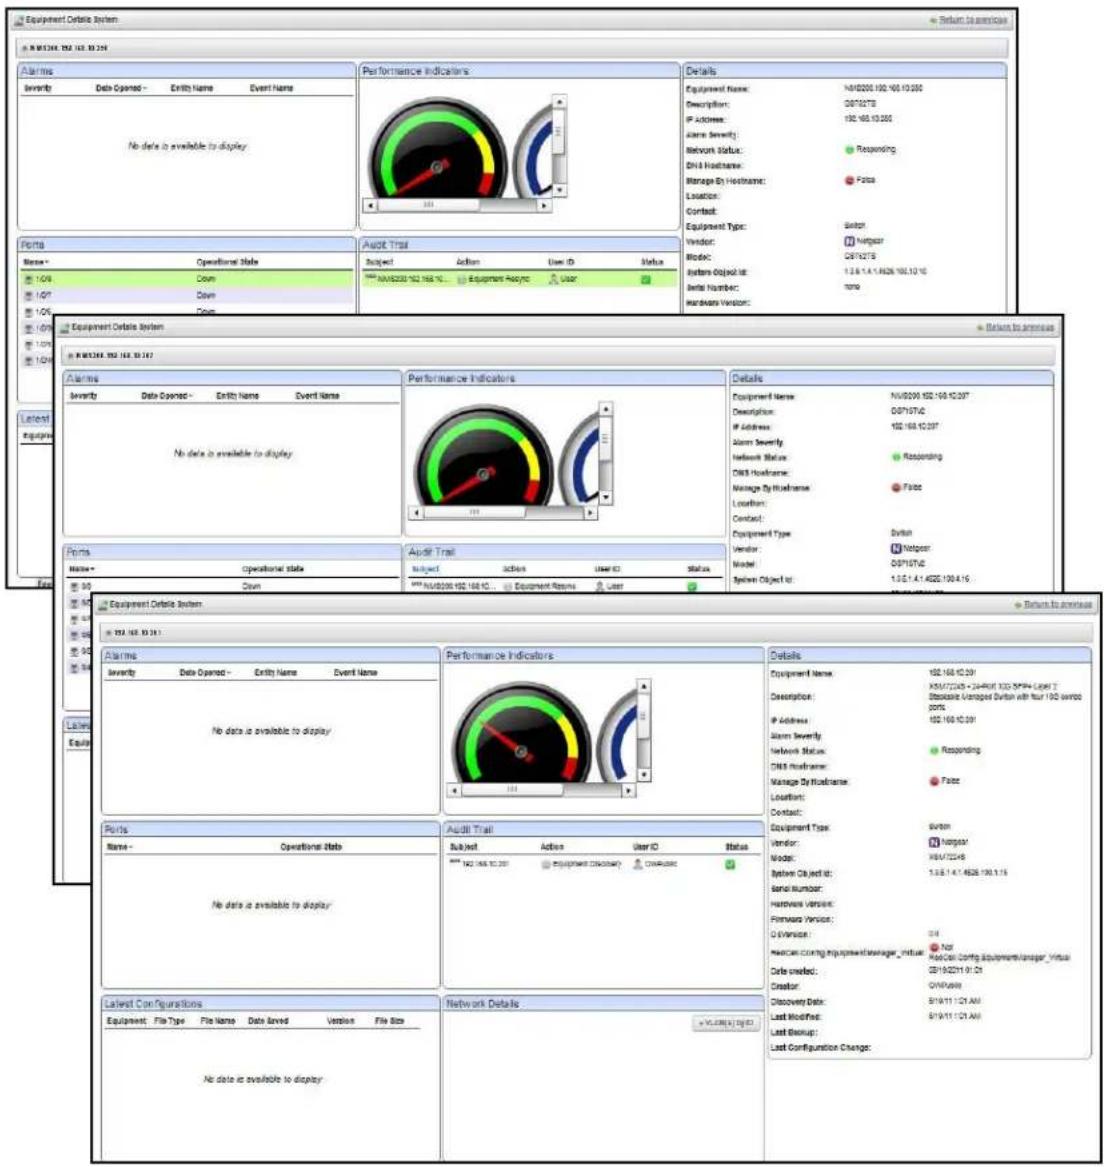Sort back window Ports by Name column
The image size is (1104, 1167).
36,262
